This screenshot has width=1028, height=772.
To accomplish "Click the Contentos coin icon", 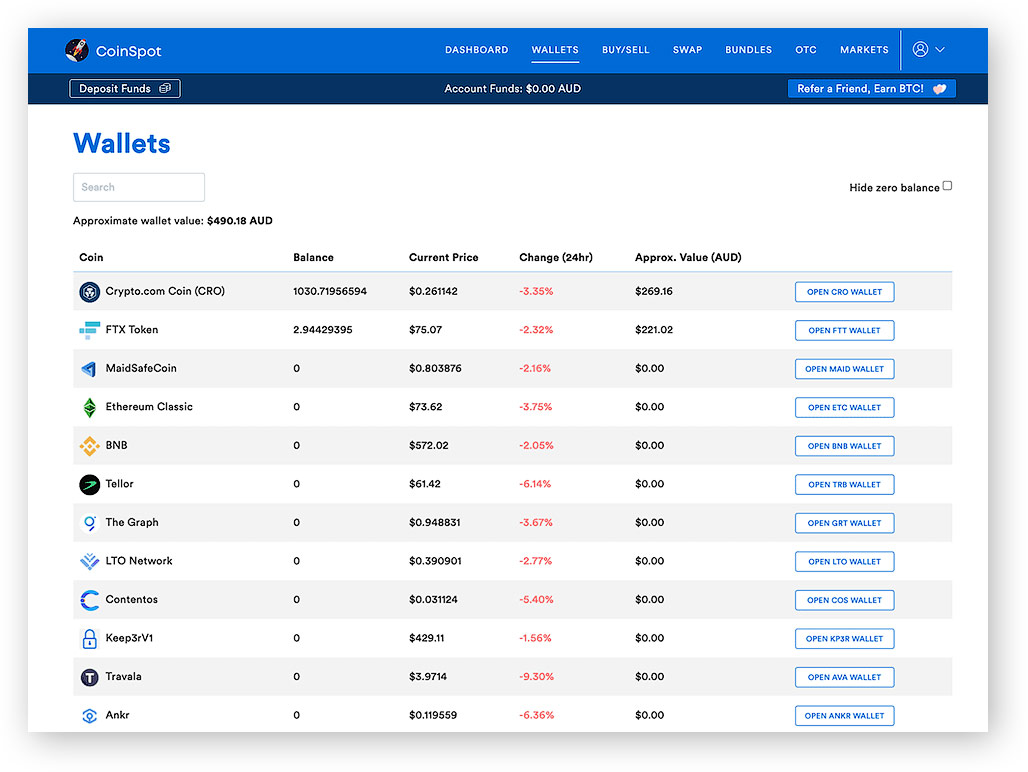I will [89, 600].
